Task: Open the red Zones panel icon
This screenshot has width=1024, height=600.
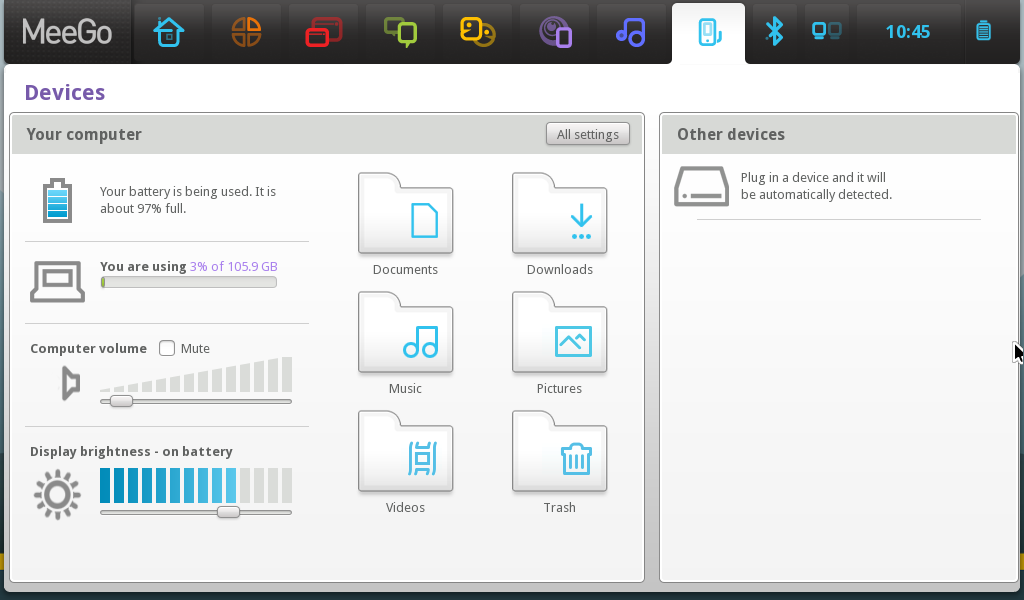Action: (x=322, y=31)
